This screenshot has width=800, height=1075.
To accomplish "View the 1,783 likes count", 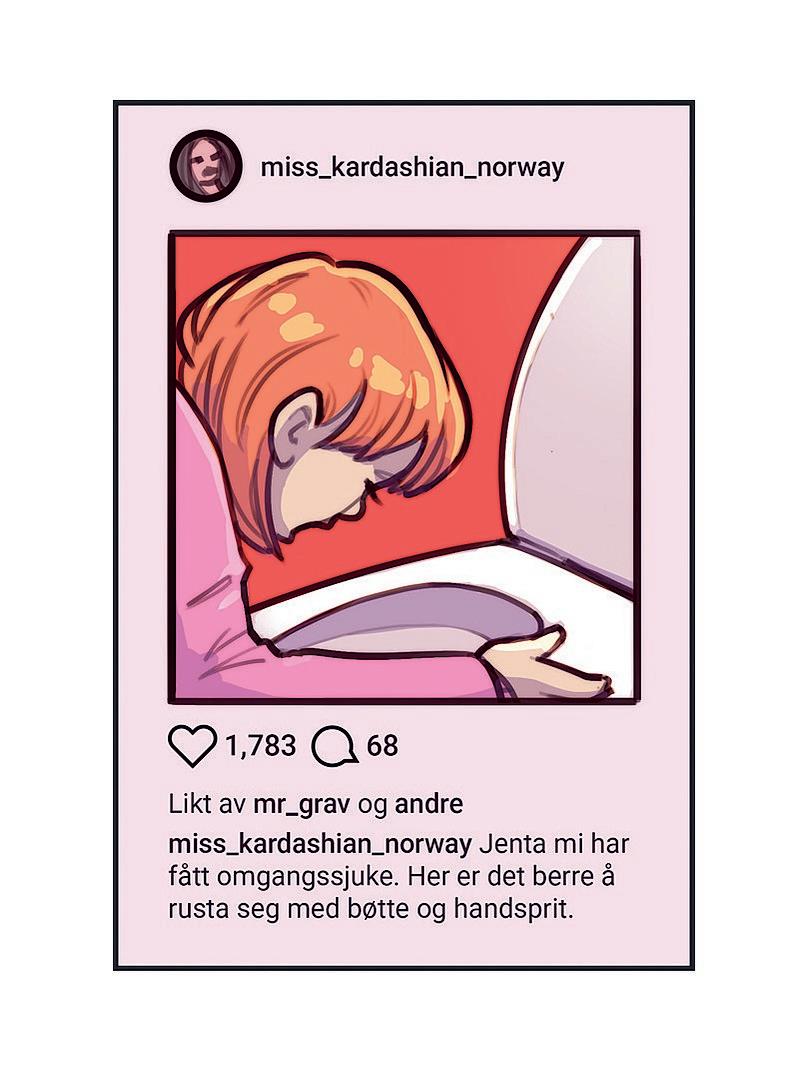I will [260, 746].
